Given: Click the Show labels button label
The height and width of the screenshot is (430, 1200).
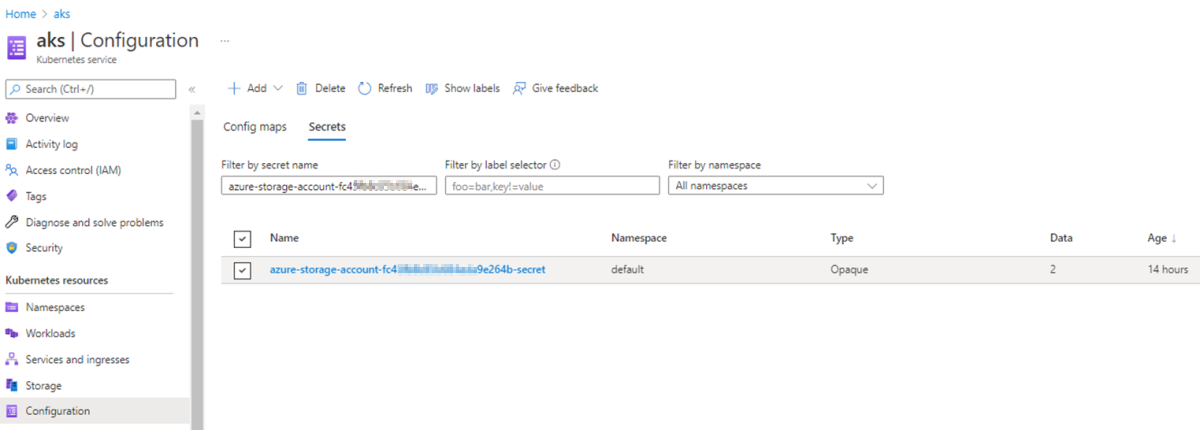Looking at the screenshot, I should [472, 88].
